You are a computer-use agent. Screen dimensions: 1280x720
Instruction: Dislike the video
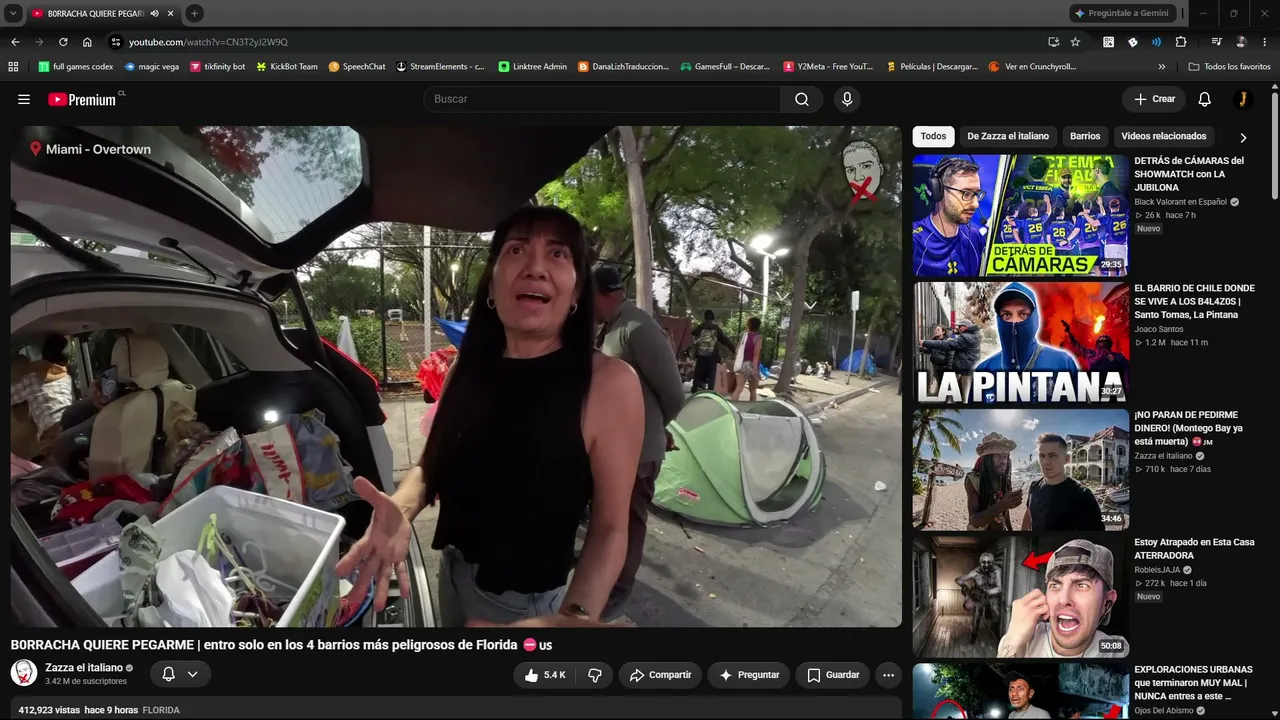click(595, 675)
